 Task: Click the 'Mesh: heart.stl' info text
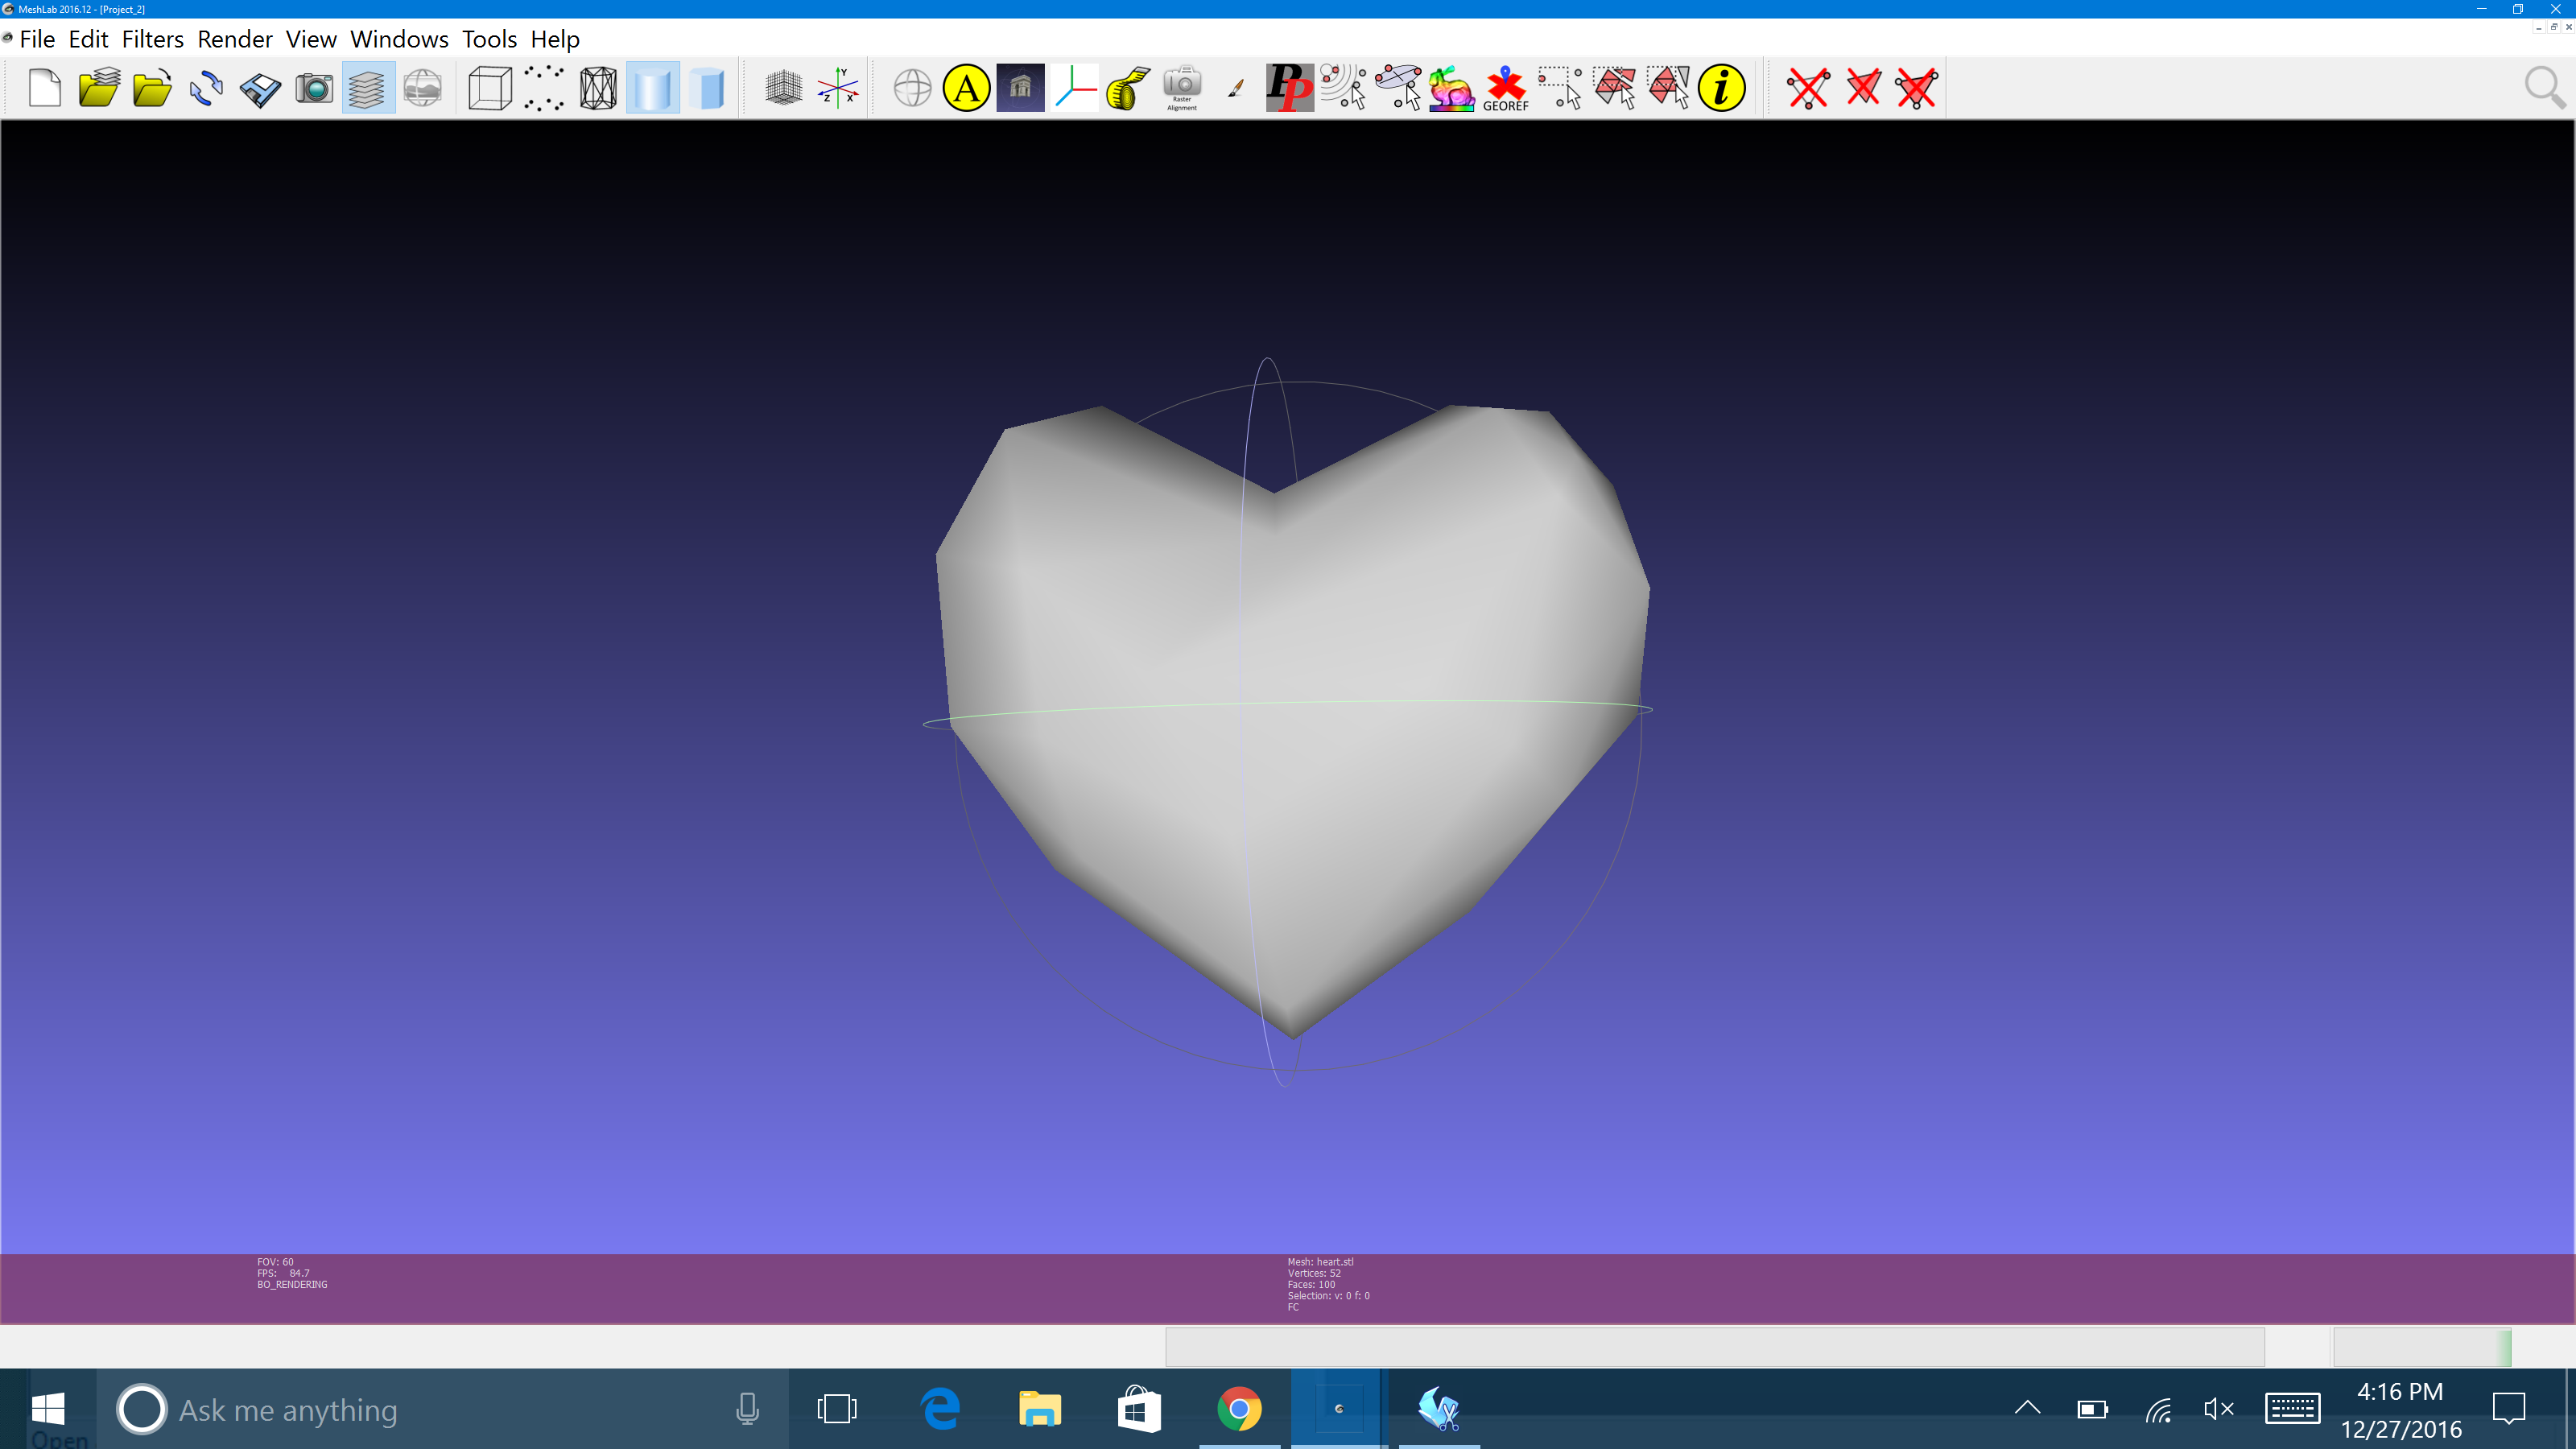(1320, 1262)
